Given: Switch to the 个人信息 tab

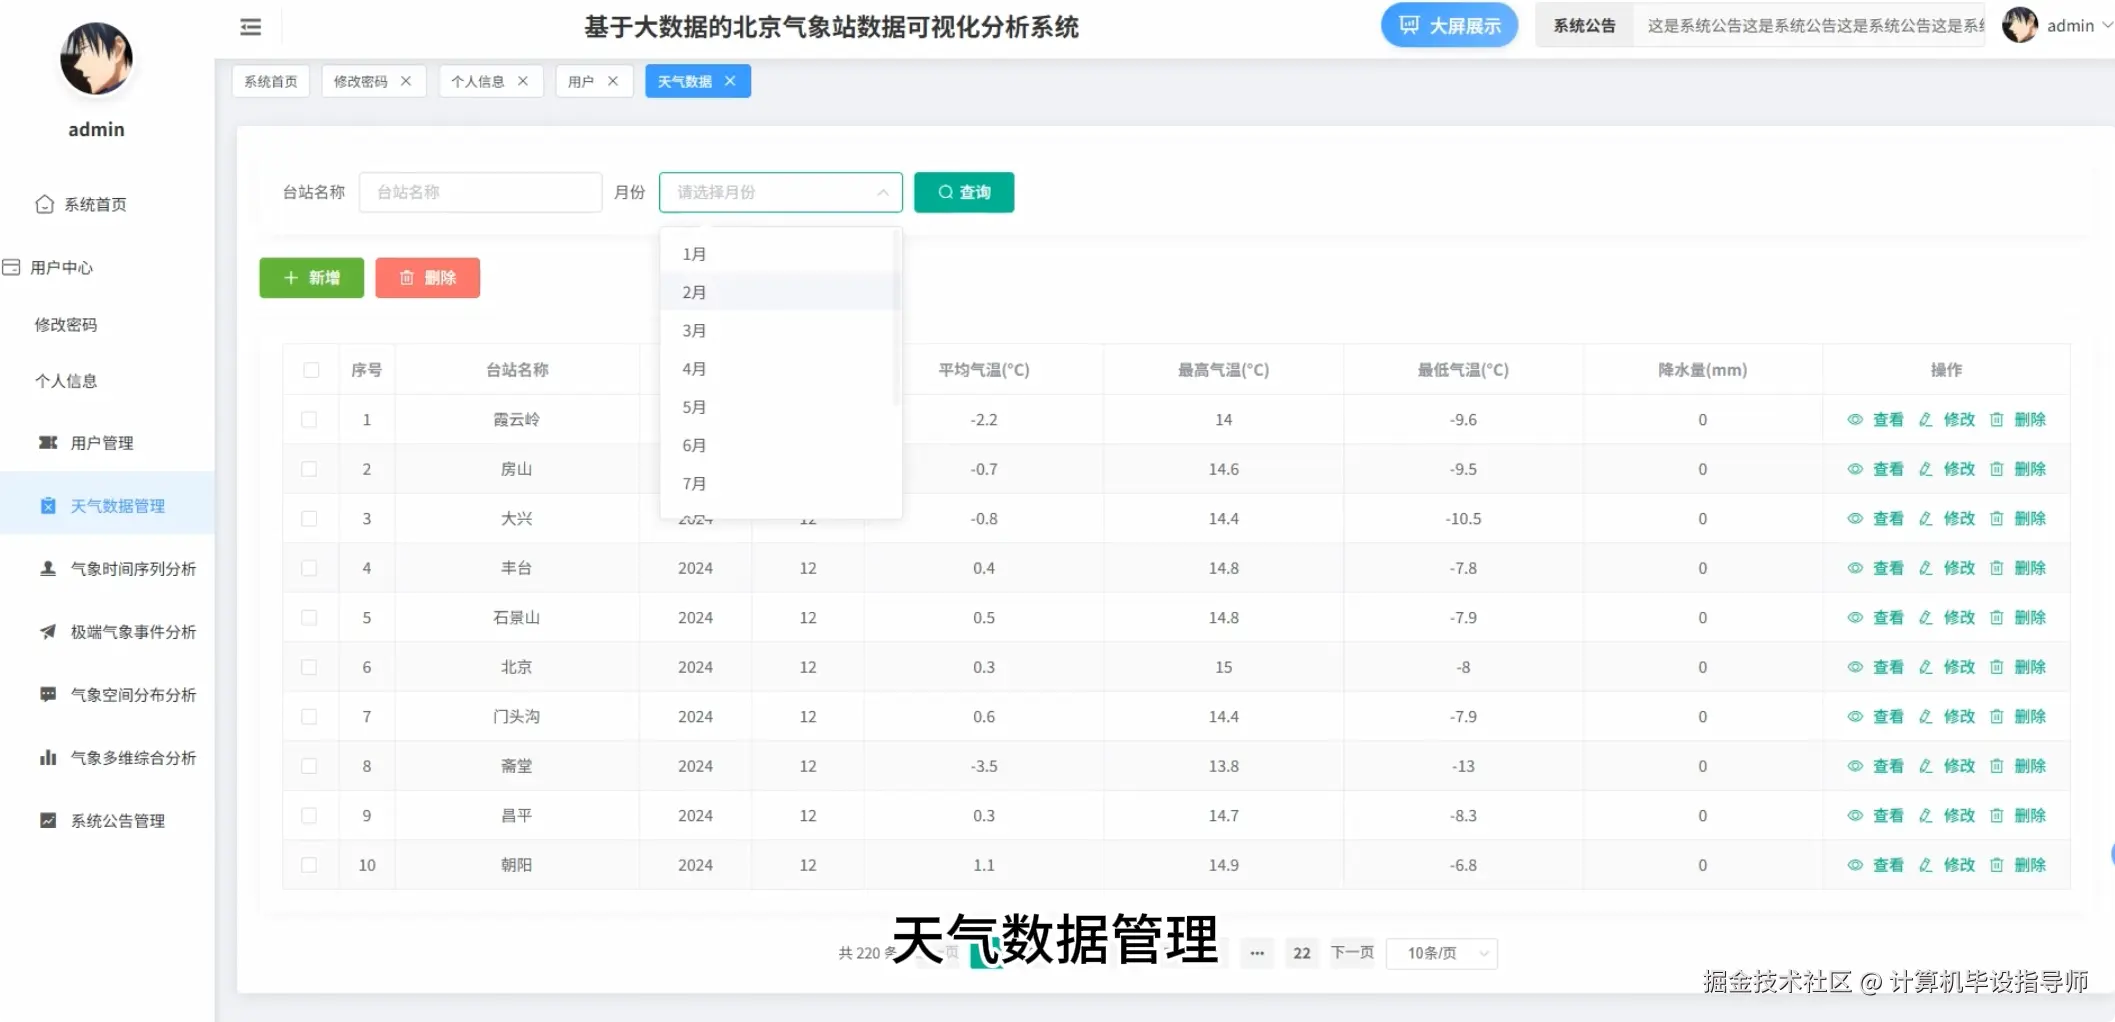Looking at the screenshot, I should point(478,81).
